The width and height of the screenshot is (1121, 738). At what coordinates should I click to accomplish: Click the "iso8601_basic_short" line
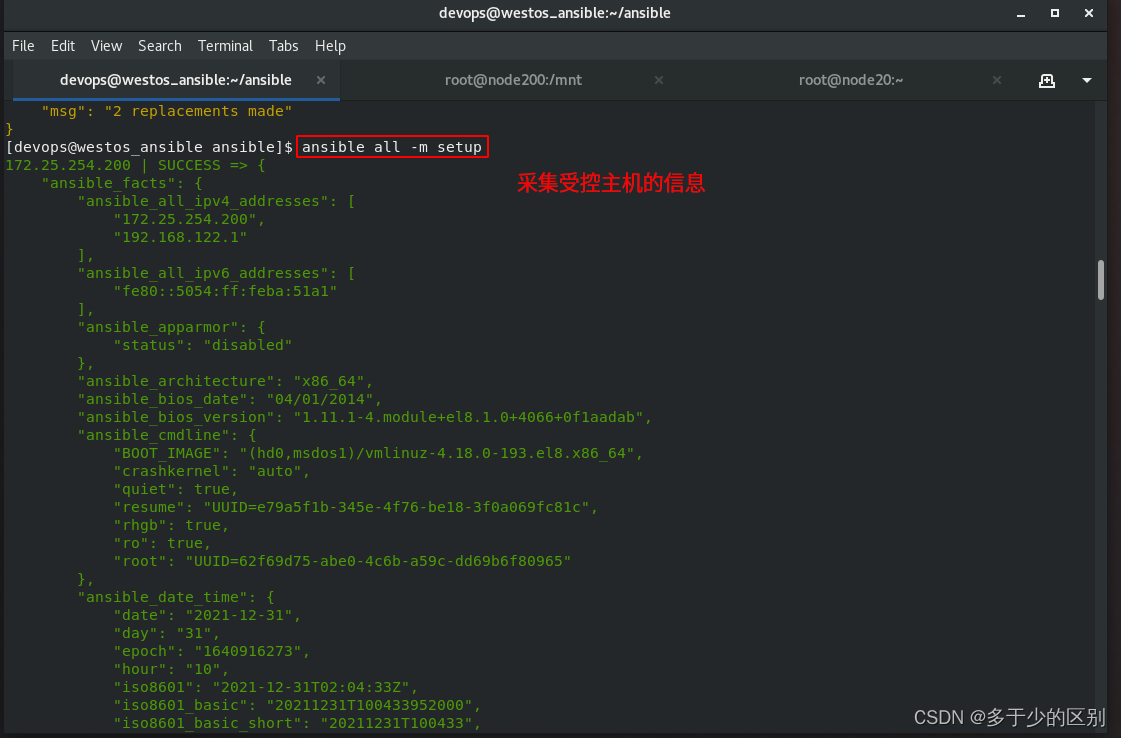pyautogui.click(x=297, y=723)
